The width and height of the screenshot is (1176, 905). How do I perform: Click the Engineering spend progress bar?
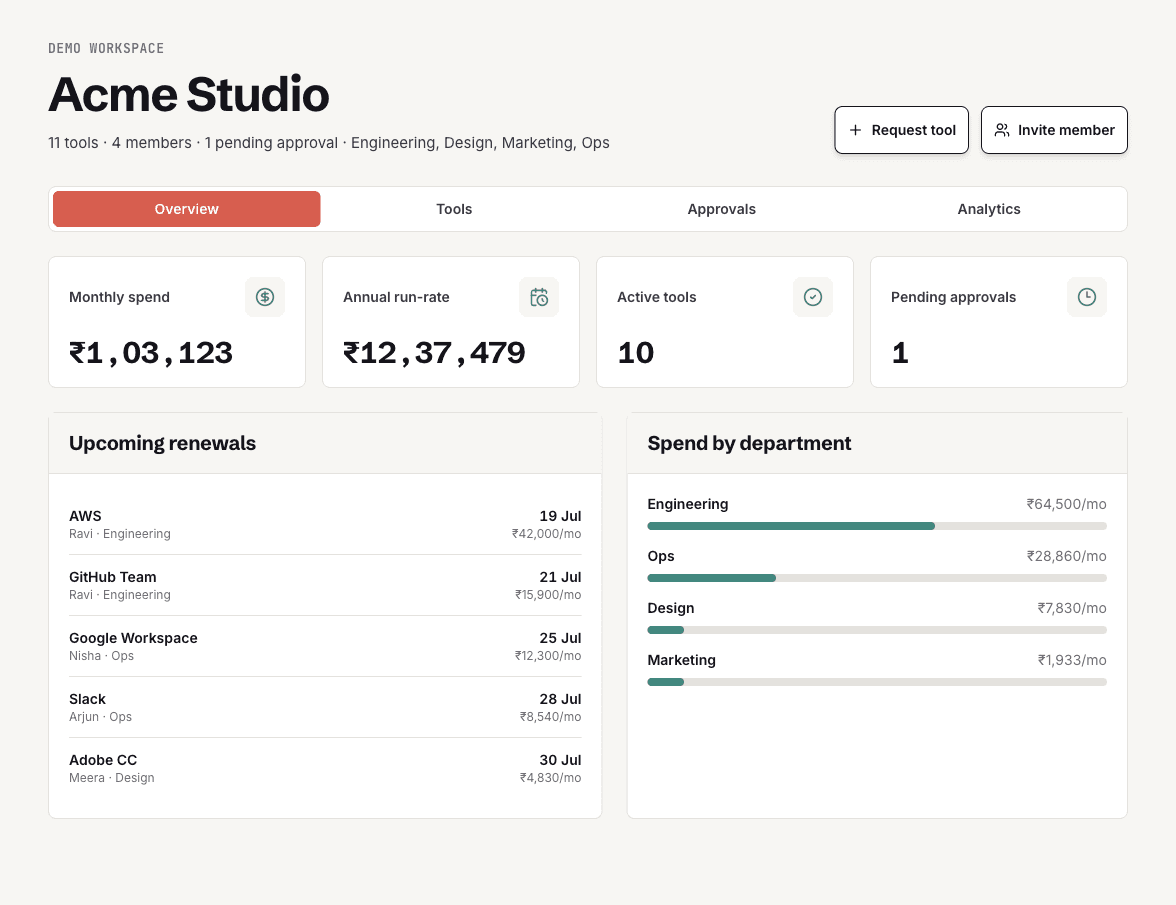(877, 526)
